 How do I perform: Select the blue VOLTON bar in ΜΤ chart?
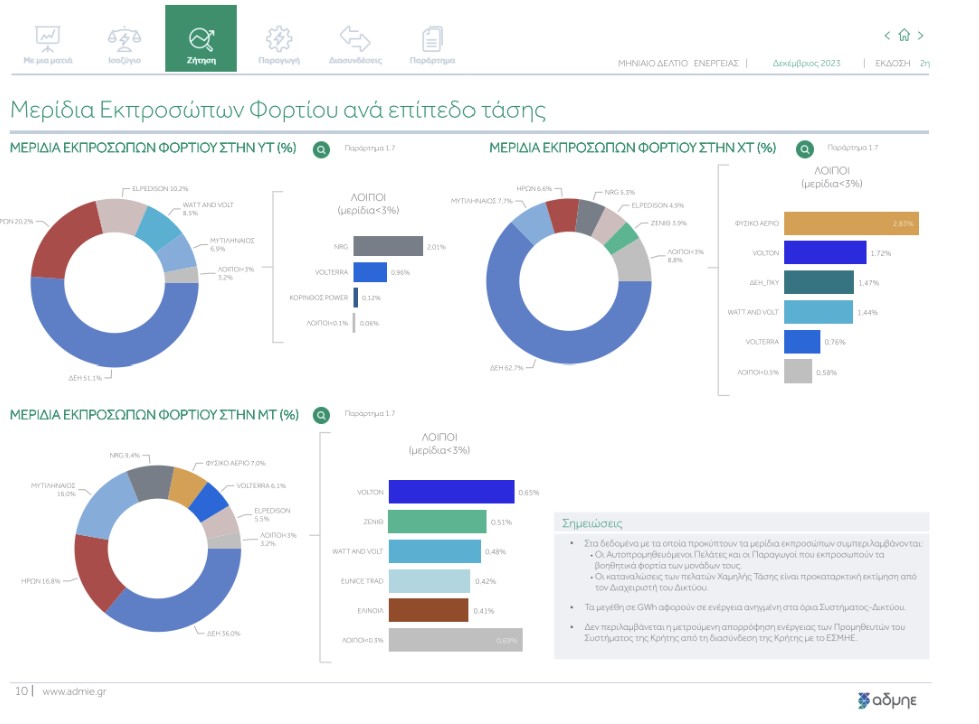click(x=451, y=492)
